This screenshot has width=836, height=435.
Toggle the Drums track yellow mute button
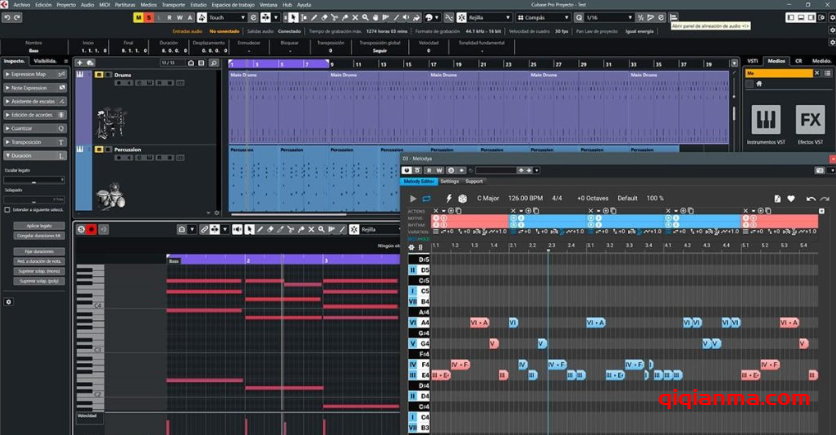tap(99, 75)
